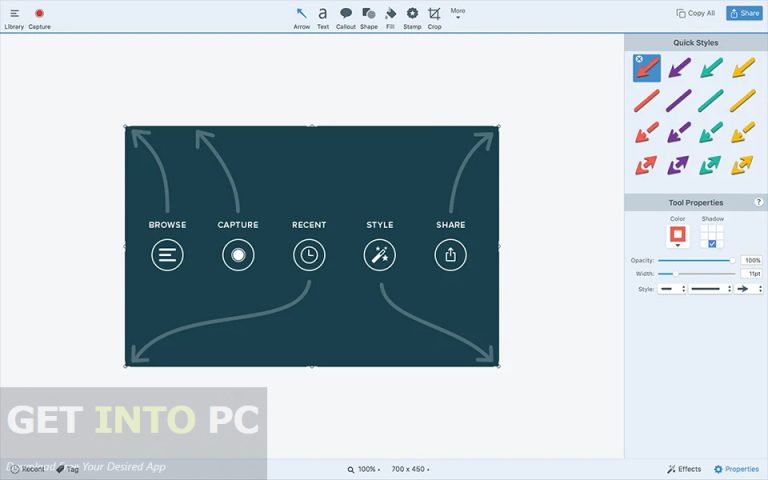
Task: Start a new Capture
Action: click(39, 19)
